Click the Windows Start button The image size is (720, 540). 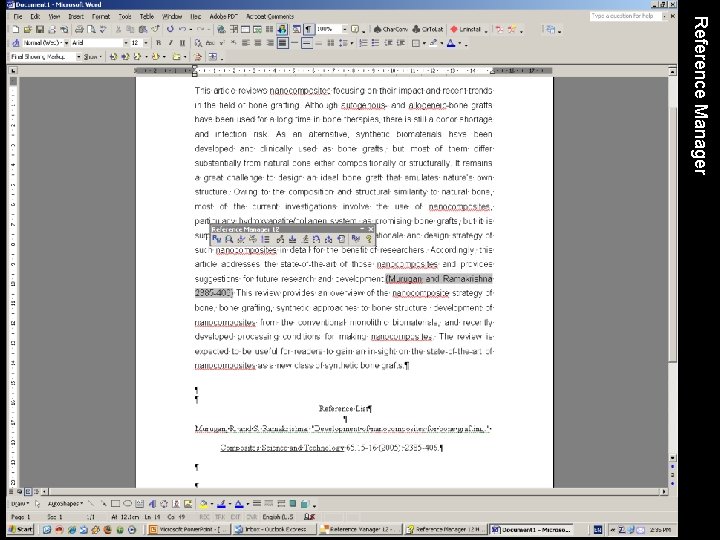[21, 529]
